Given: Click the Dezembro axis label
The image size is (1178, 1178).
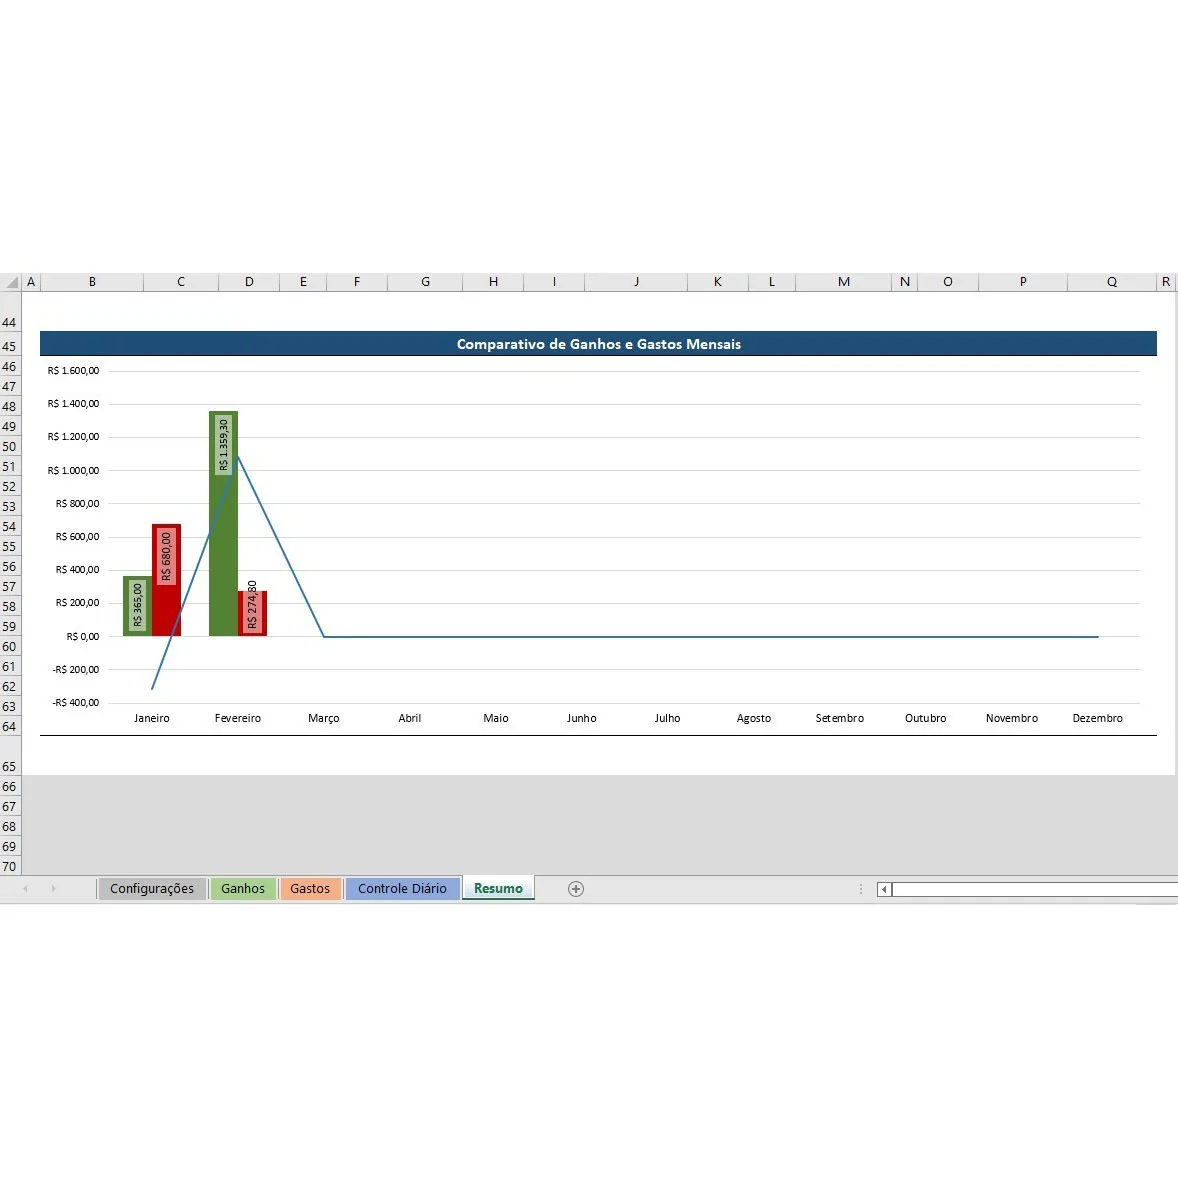Looking at the screenshot, I should (1097, 718).
